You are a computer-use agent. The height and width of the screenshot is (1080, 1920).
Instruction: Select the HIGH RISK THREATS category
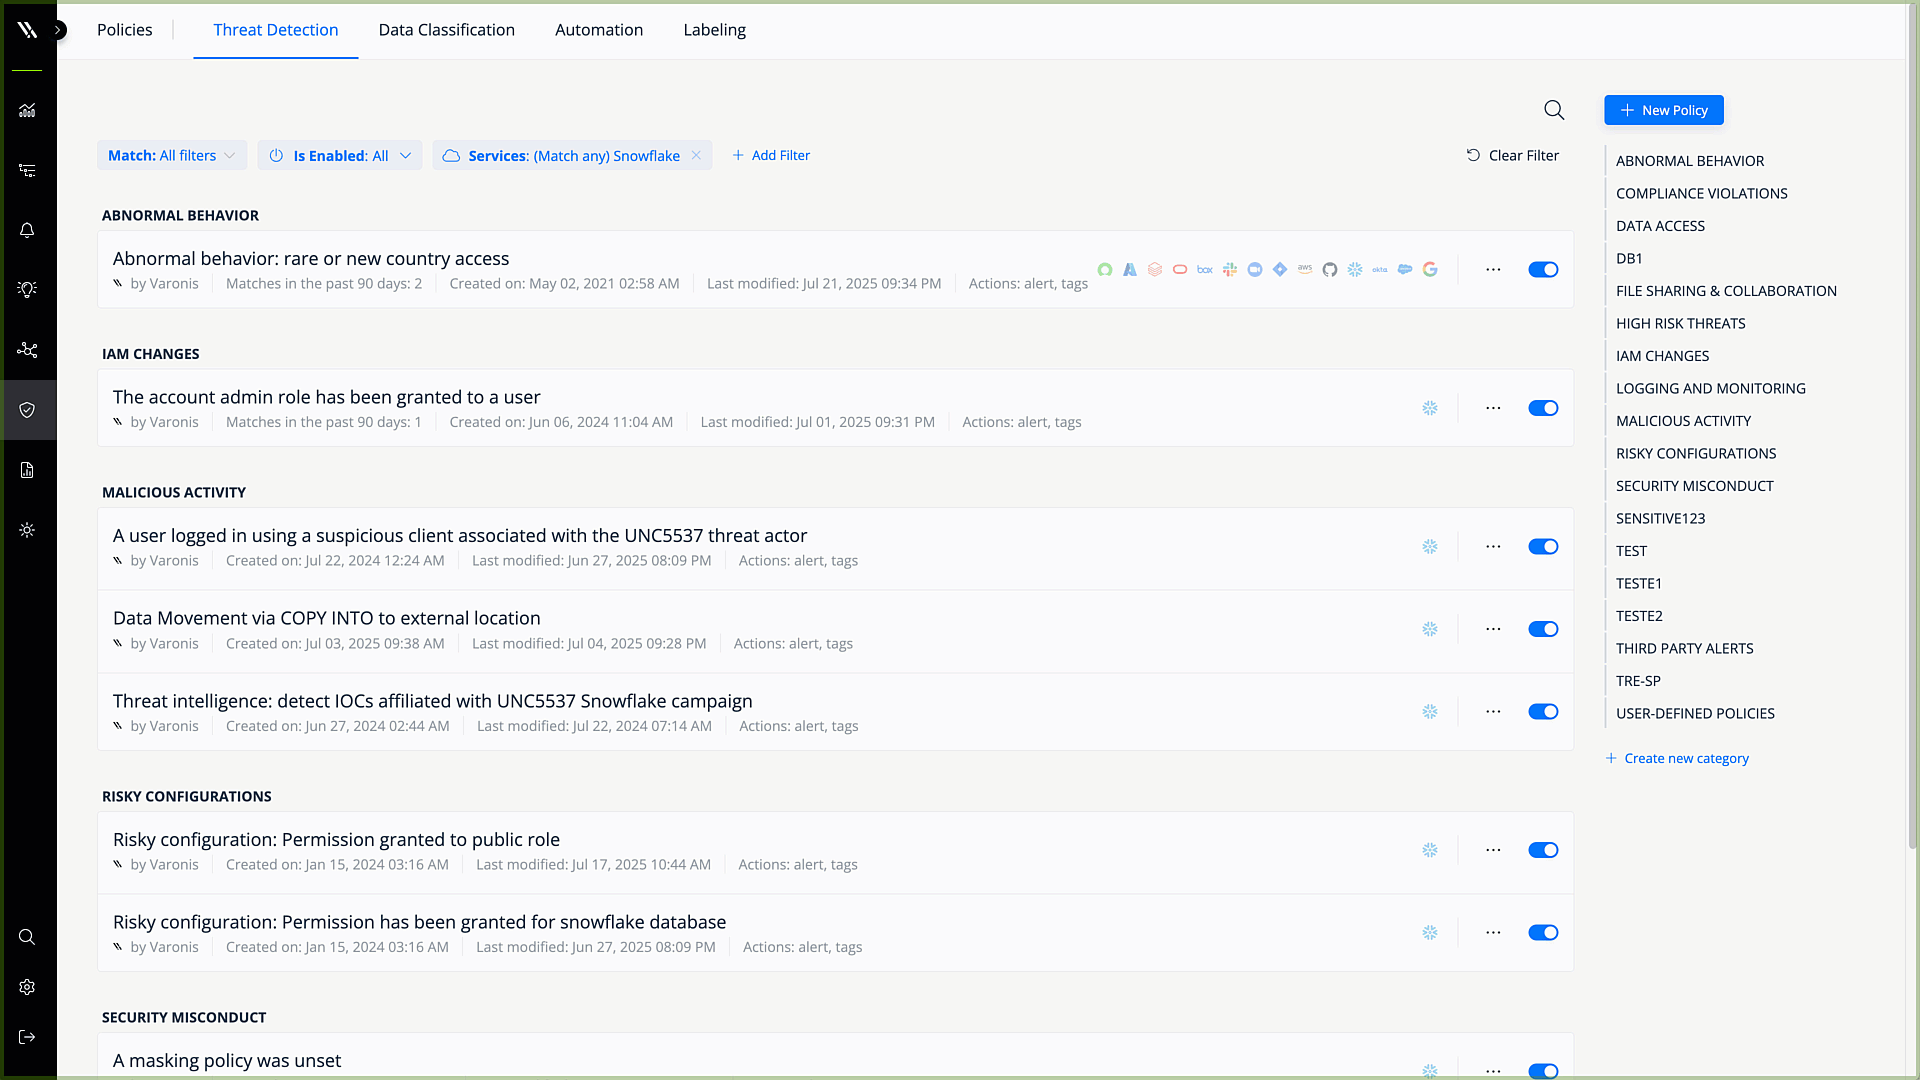pyautogui.click(x=1680, y=323)
